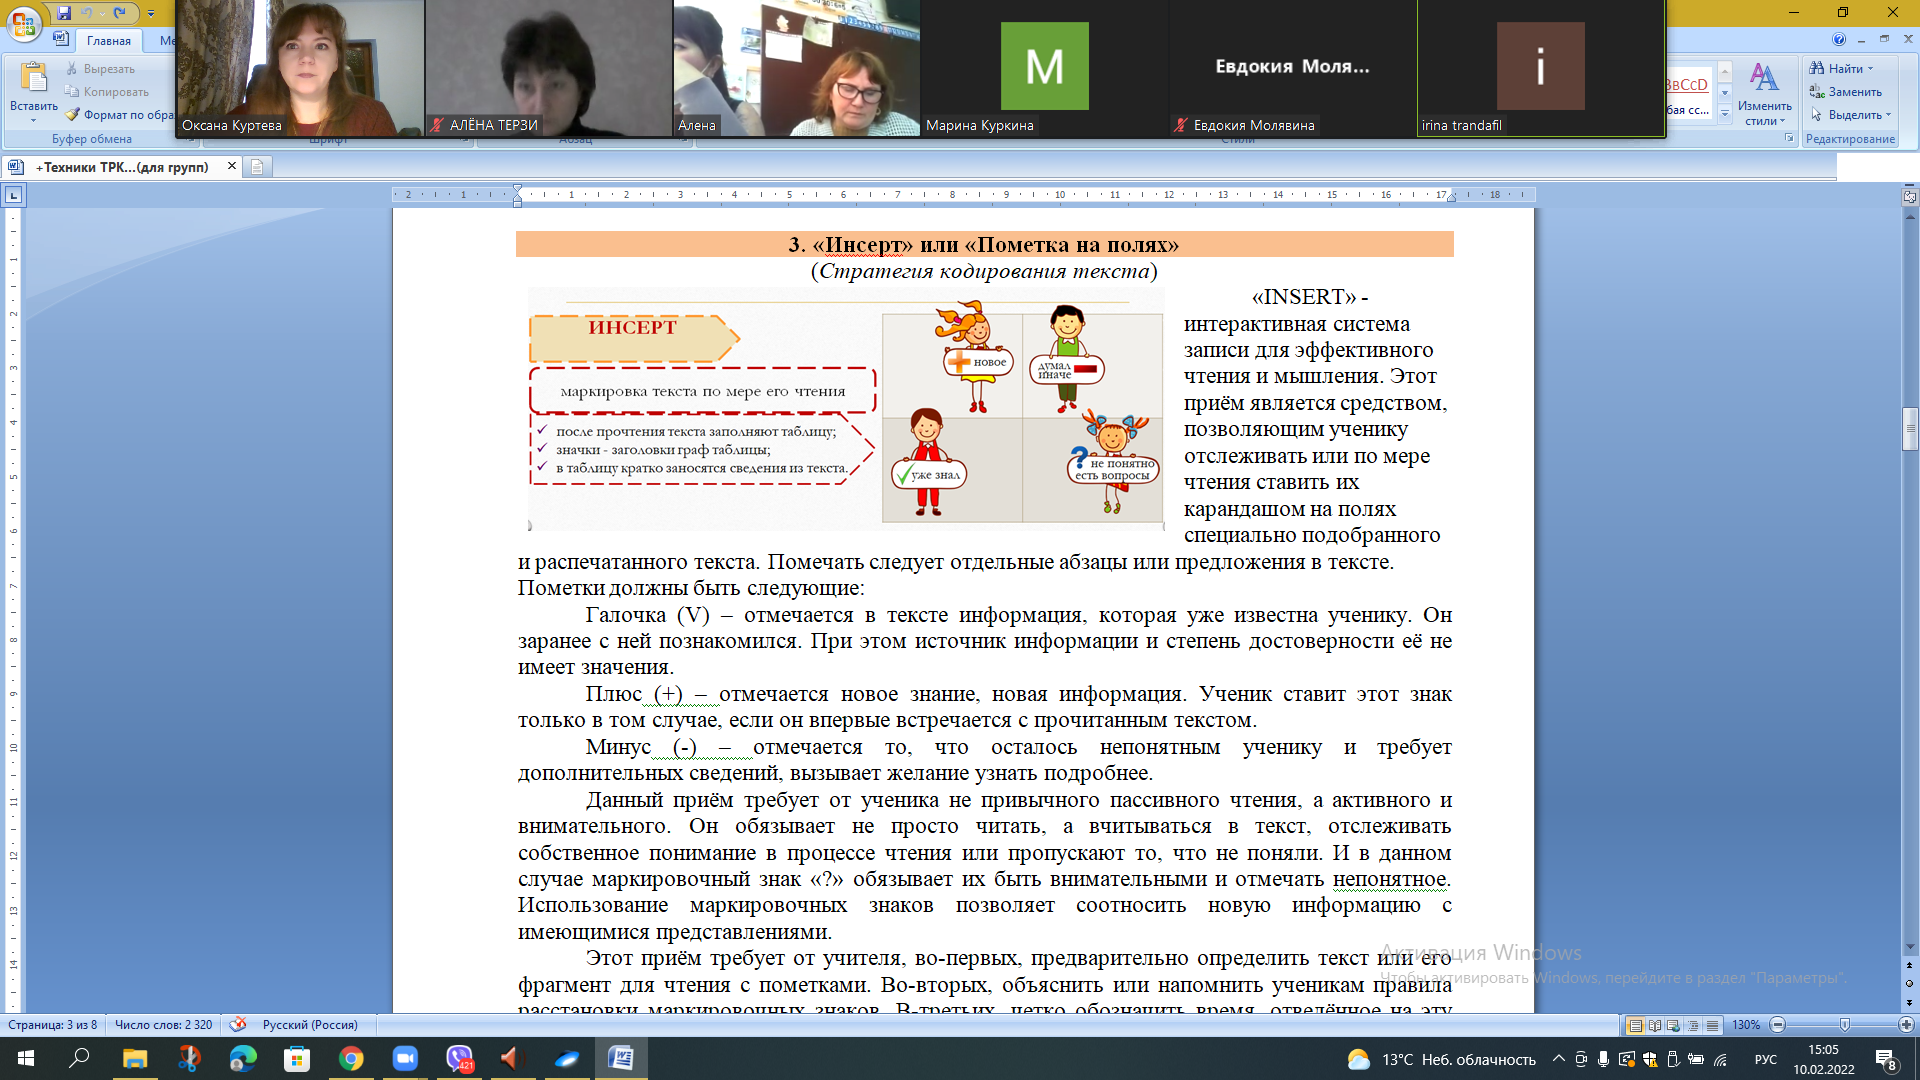Toggle Draft view in status bar
This screenshot has height=1080, width=1920.
(x=1712, y=1025)
